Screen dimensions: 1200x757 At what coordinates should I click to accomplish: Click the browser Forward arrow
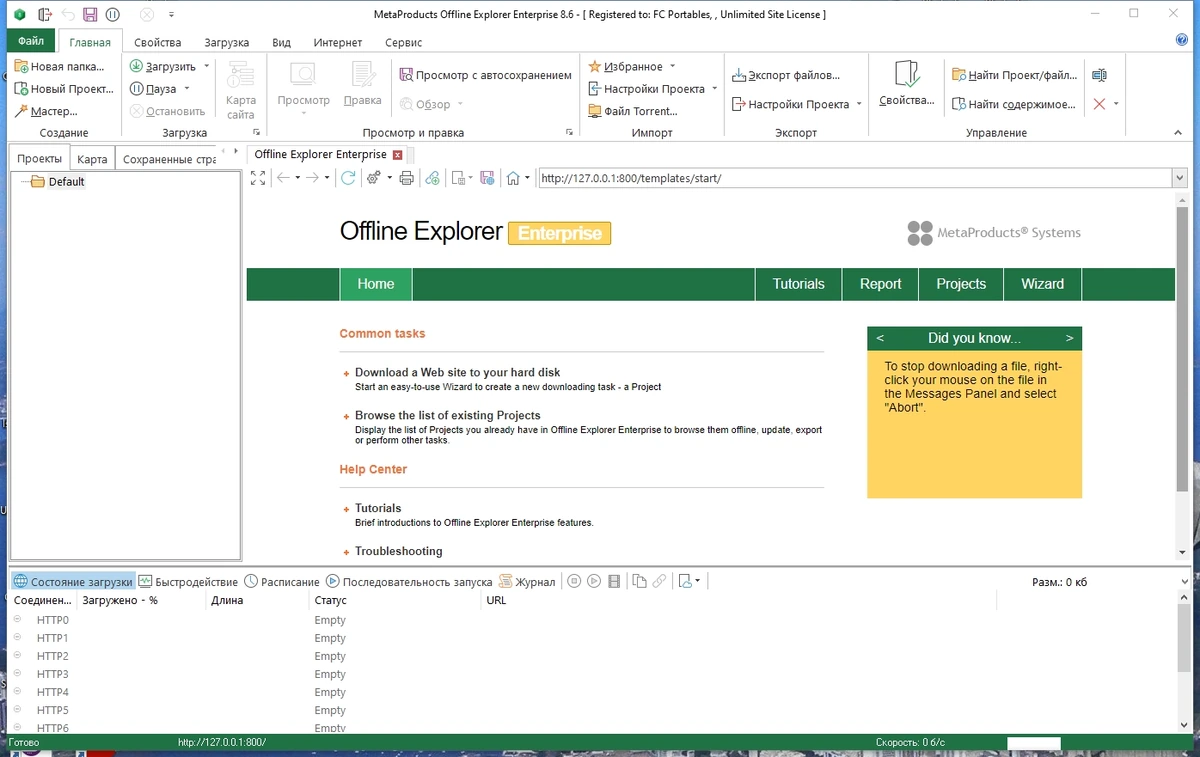coord(312,178)
